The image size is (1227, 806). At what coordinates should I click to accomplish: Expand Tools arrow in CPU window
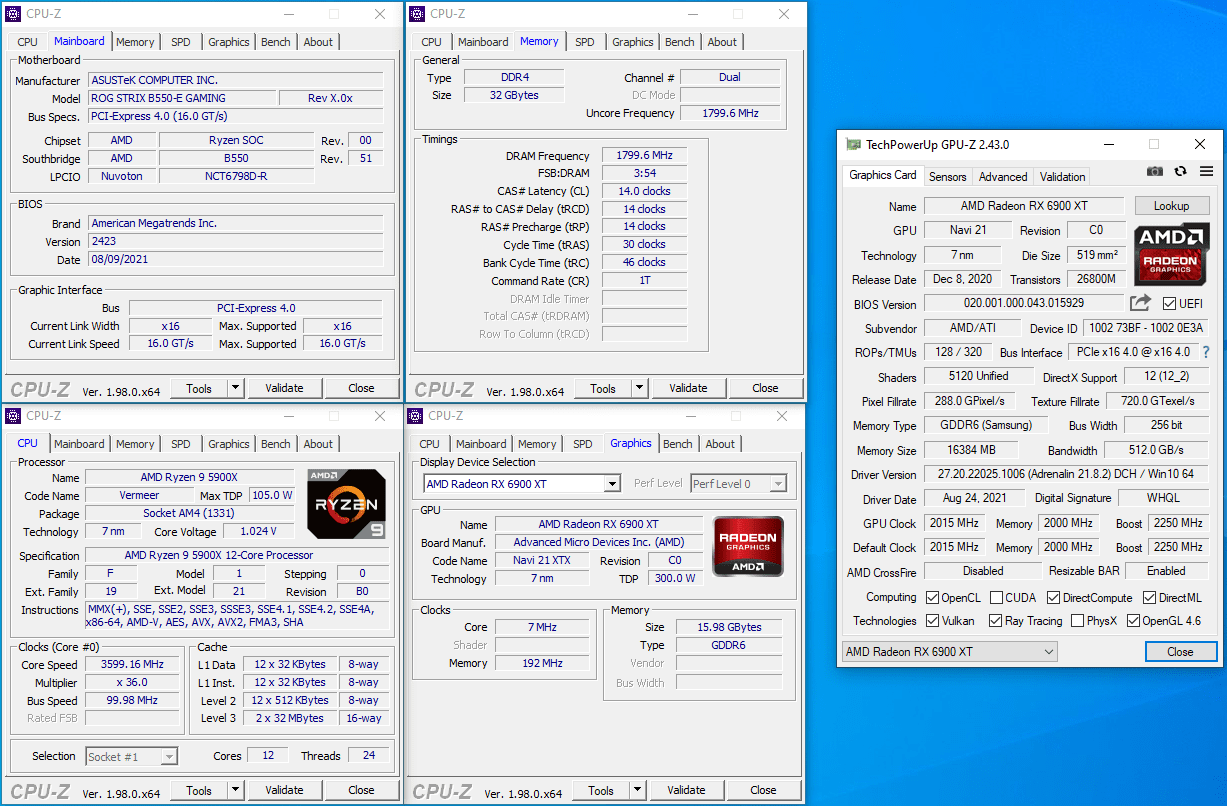236,790
